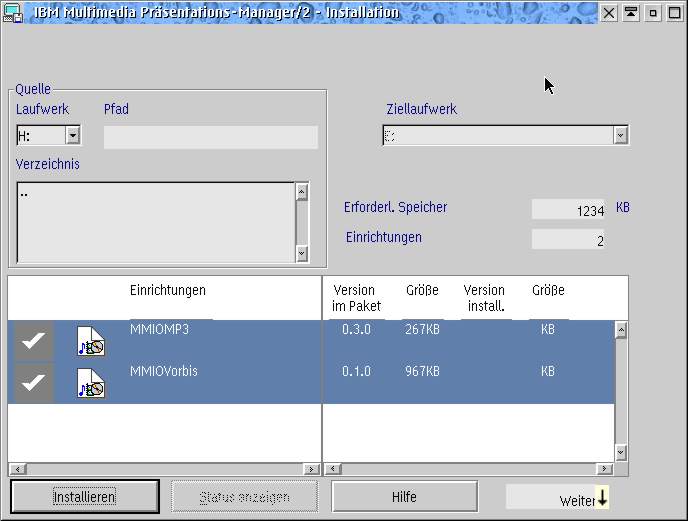Click the 0.3.0 version cell
This screenshot has width=688, height=521.
click(356, 329)
